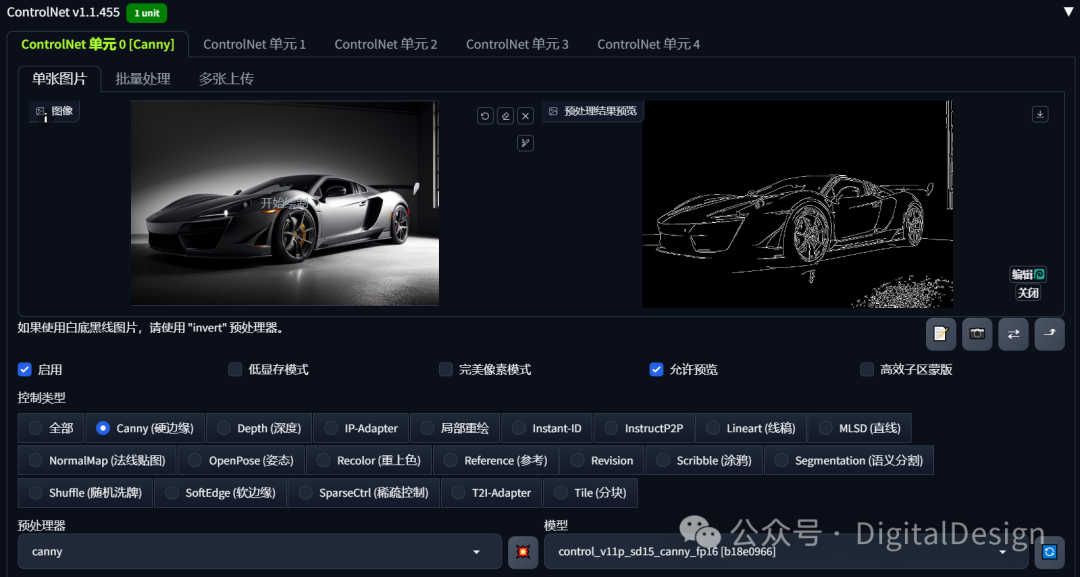This screenshot has width=1080, height=577.
Task: Open a new blank canvas icon
Action: click(x=941, y=334)
